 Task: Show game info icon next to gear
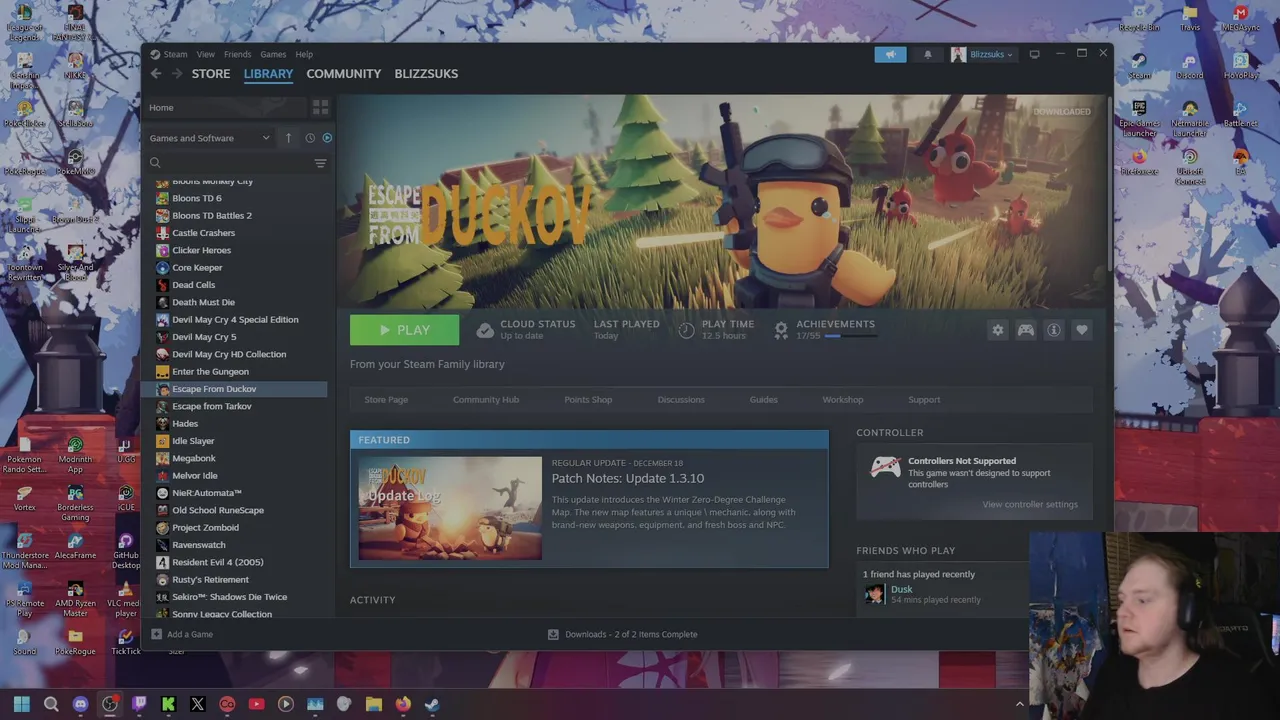pyautogui.click(x=1053, y=330)
